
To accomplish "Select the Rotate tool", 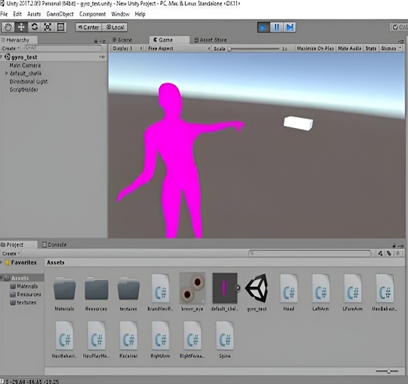I will click(x=34, y=27).
